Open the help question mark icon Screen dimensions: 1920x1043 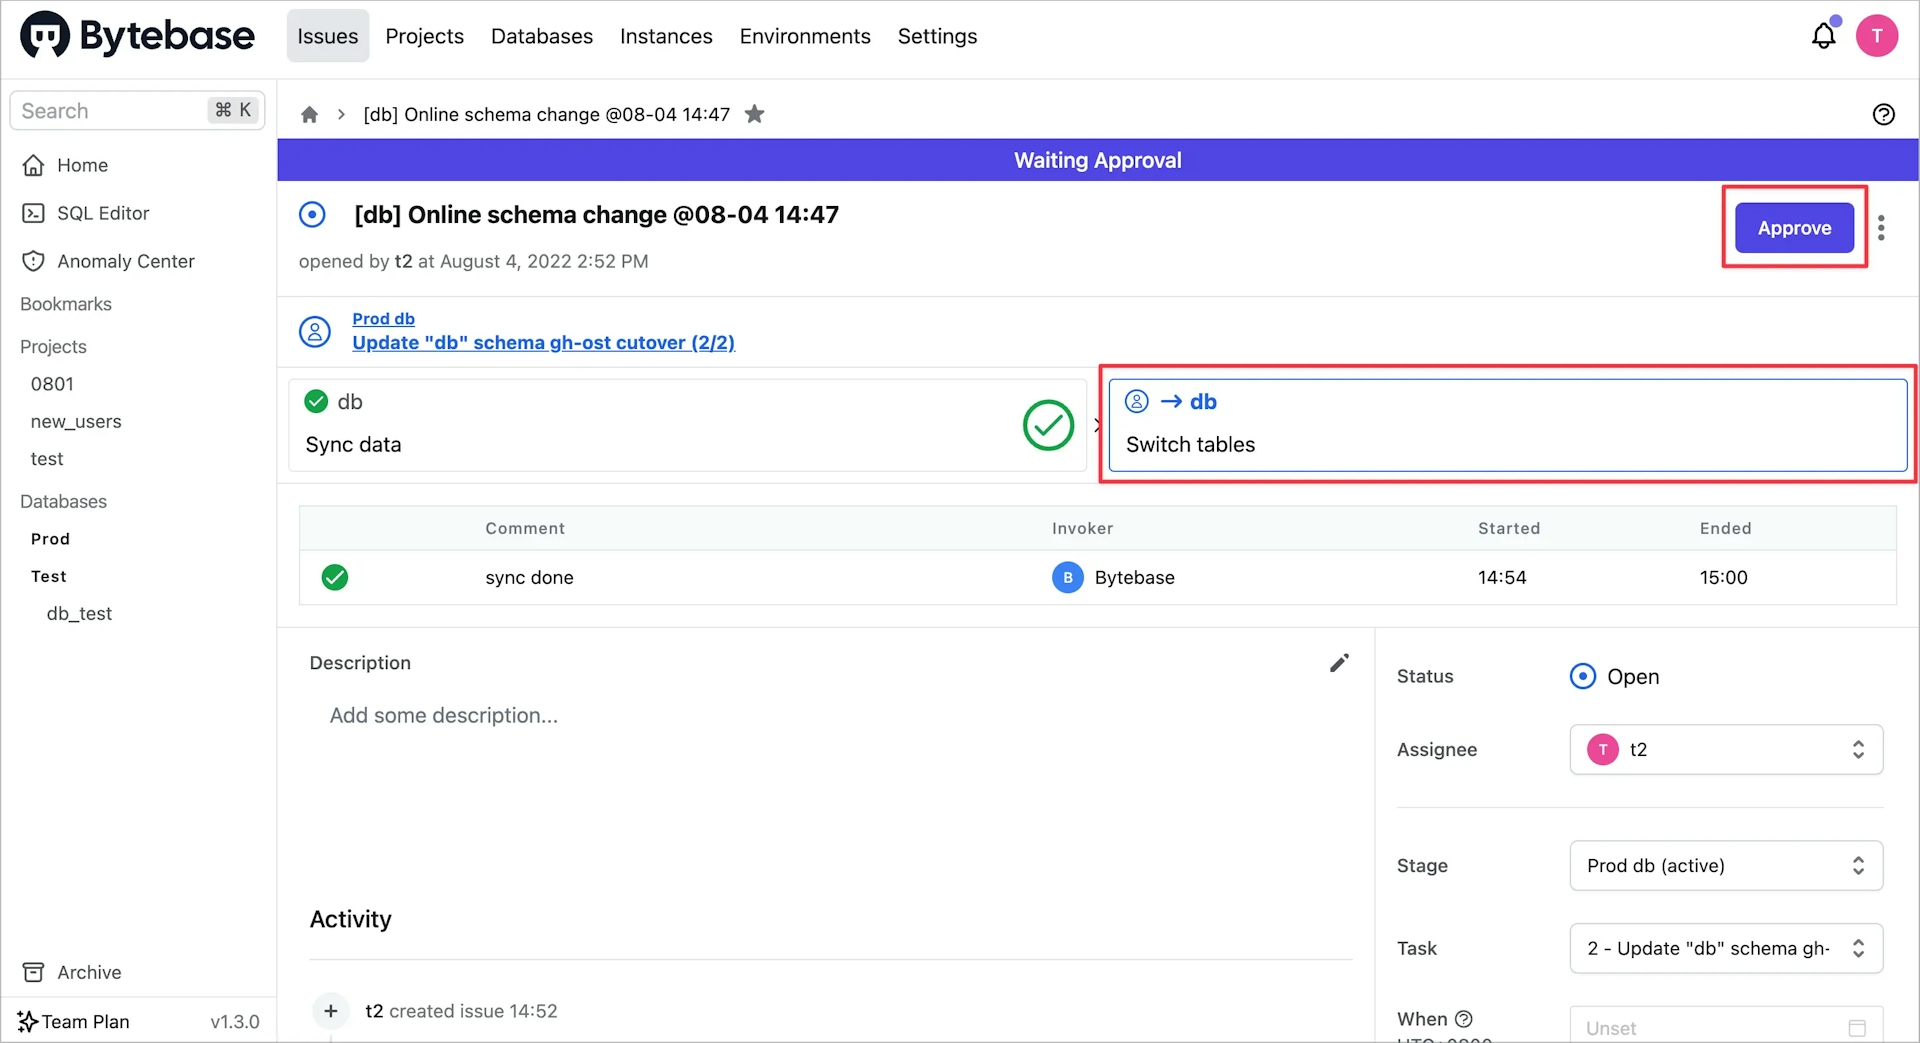click(x=1883, y=114)
